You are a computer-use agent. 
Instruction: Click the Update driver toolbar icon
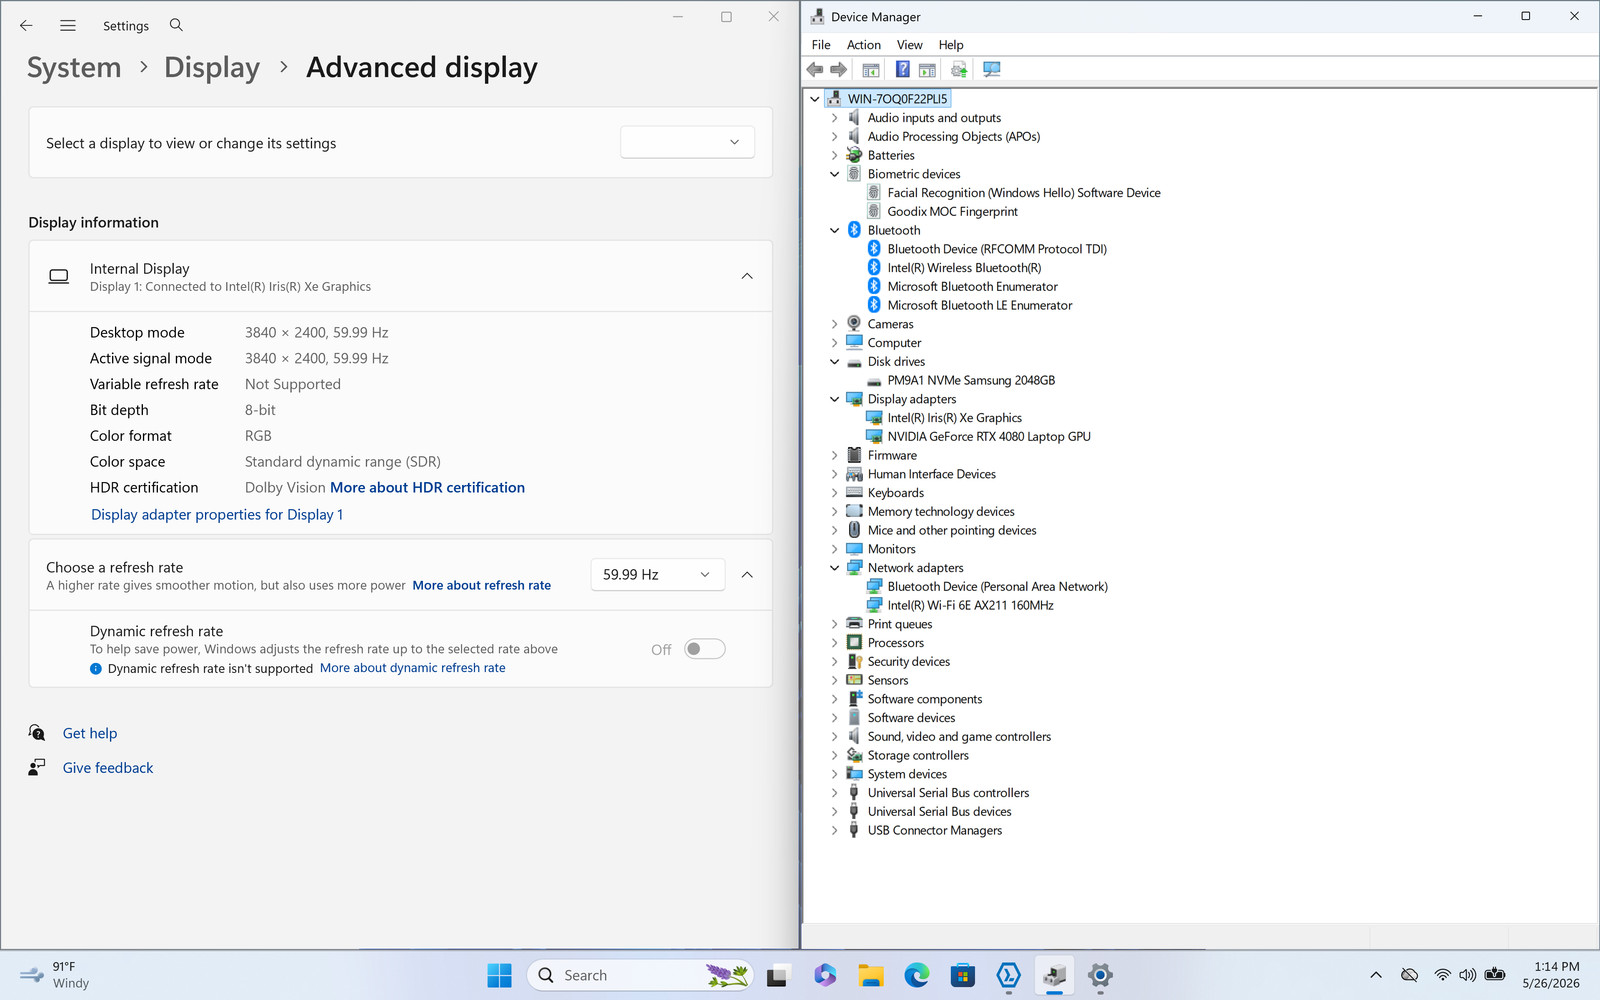pyautogui.click(x=959, y=69)
